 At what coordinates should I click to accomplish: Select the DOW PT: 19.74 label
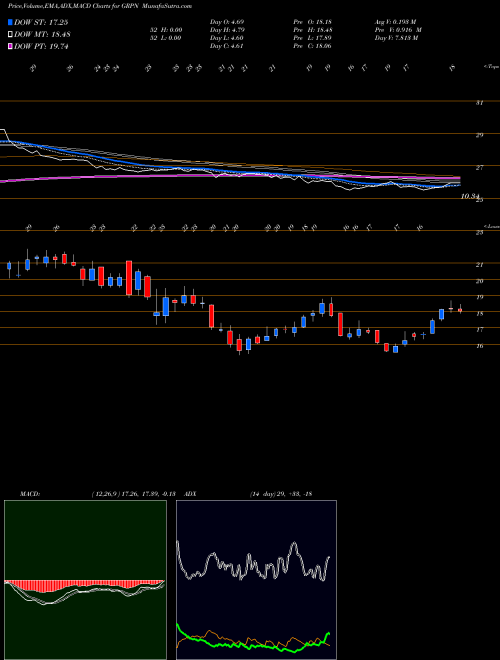tap(41, 46)
